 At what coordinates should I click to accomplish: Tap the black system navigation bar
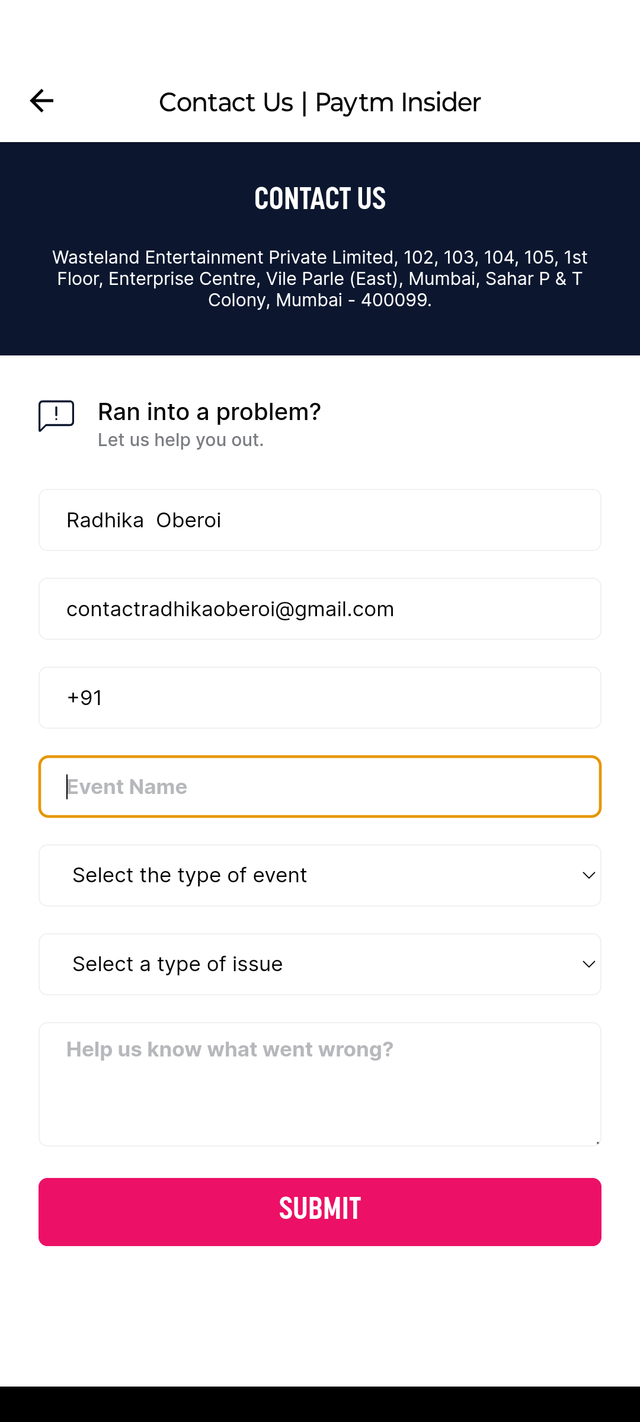[x=320, y=1404]
